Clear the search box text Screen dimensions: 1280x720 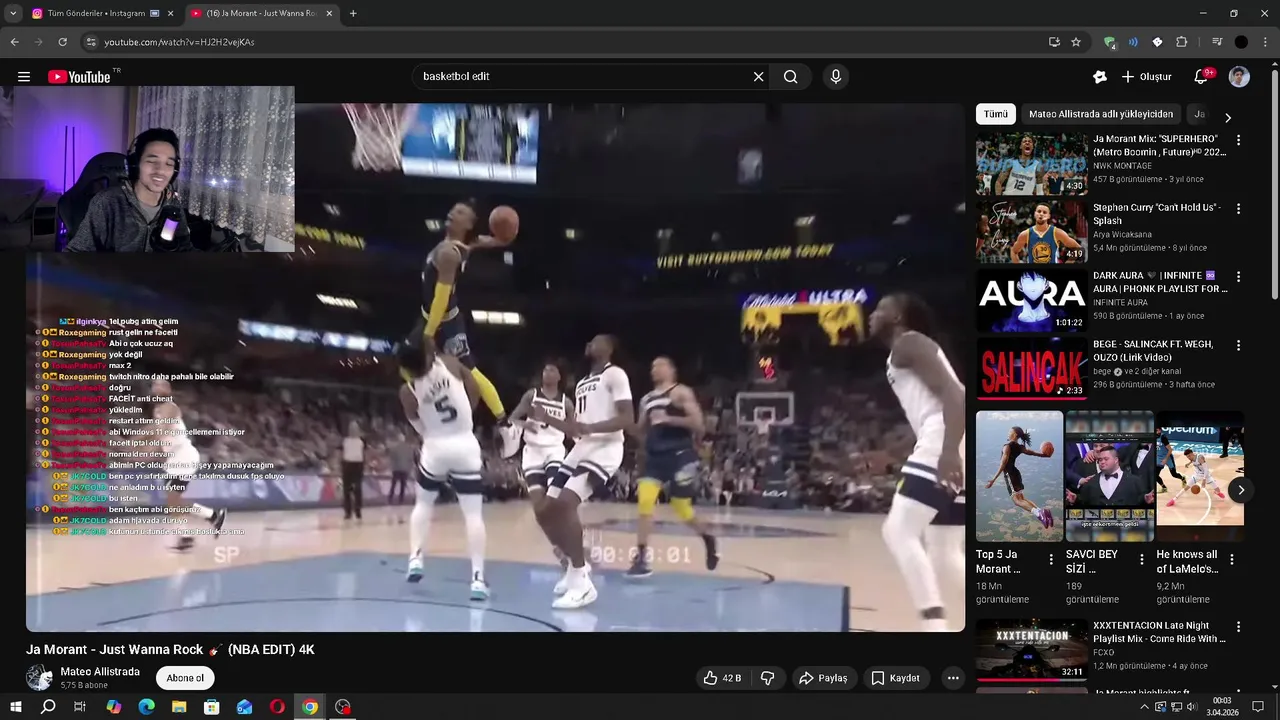pyautogui.click(x=758, y=77)
